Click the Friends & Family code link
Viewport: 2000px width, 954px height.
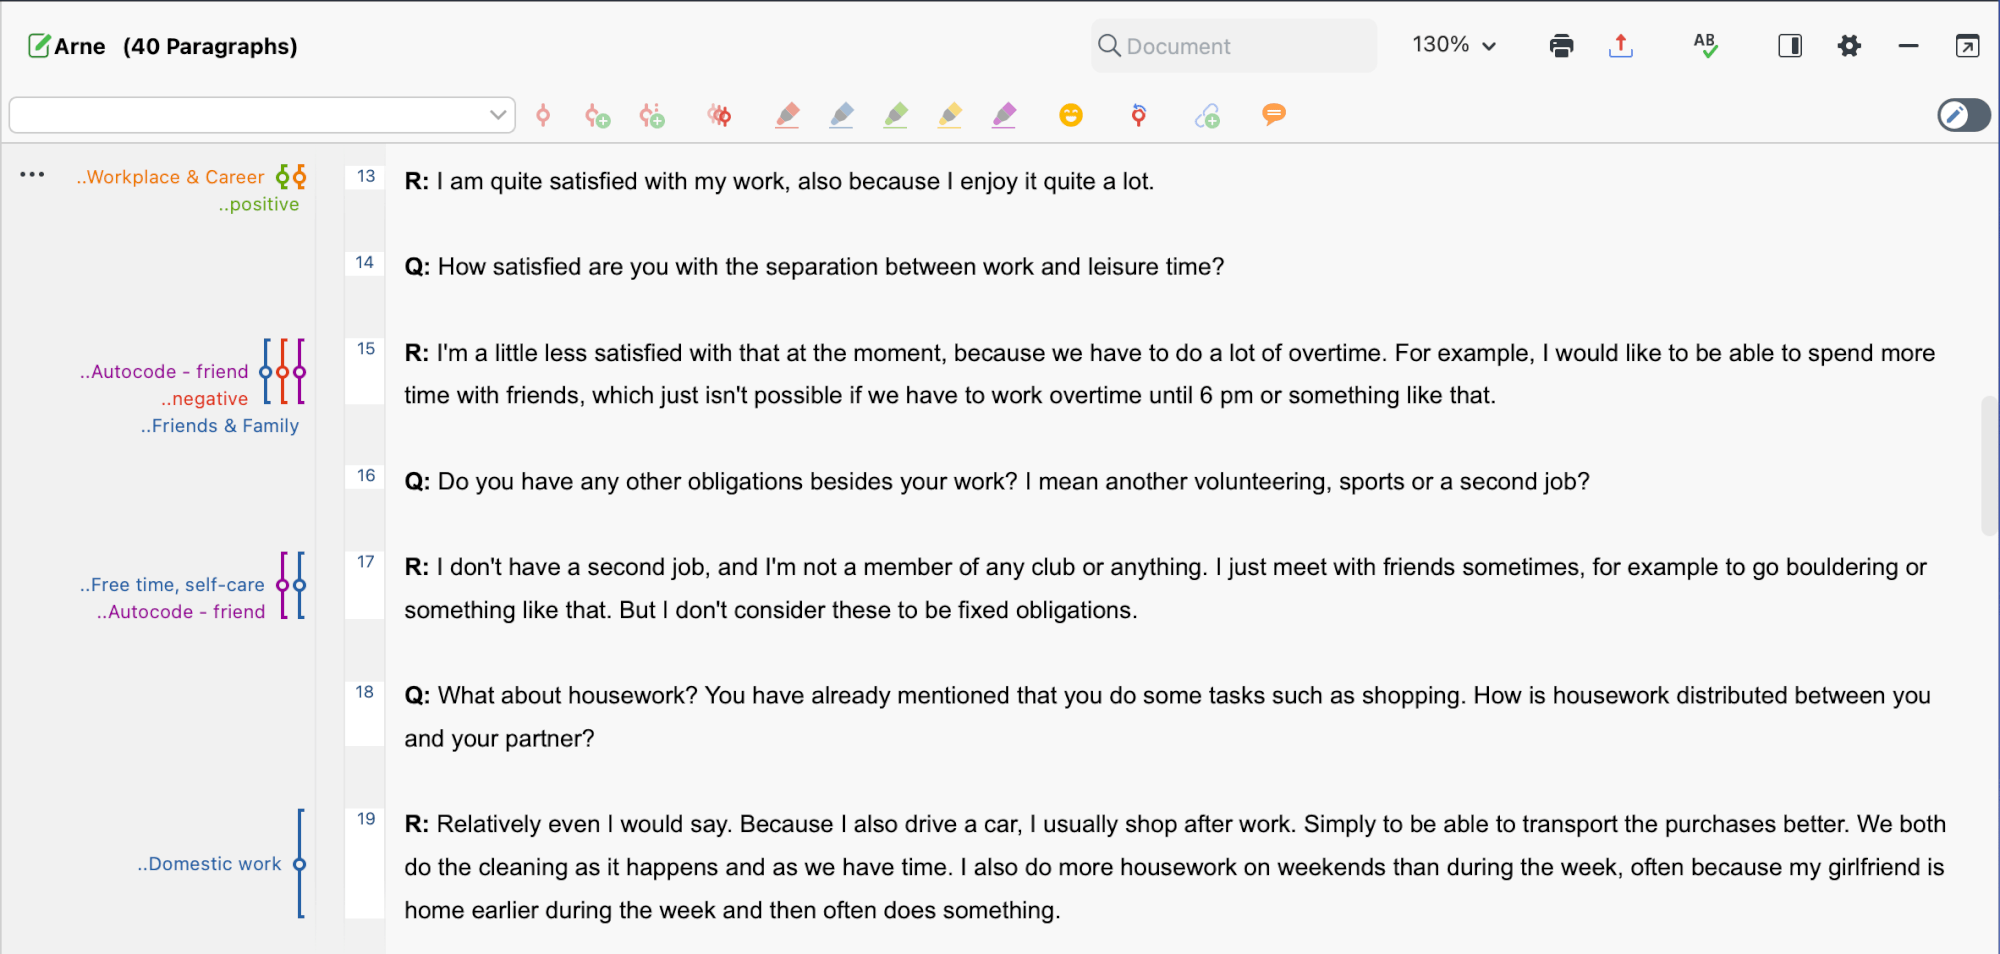(219, 426)
